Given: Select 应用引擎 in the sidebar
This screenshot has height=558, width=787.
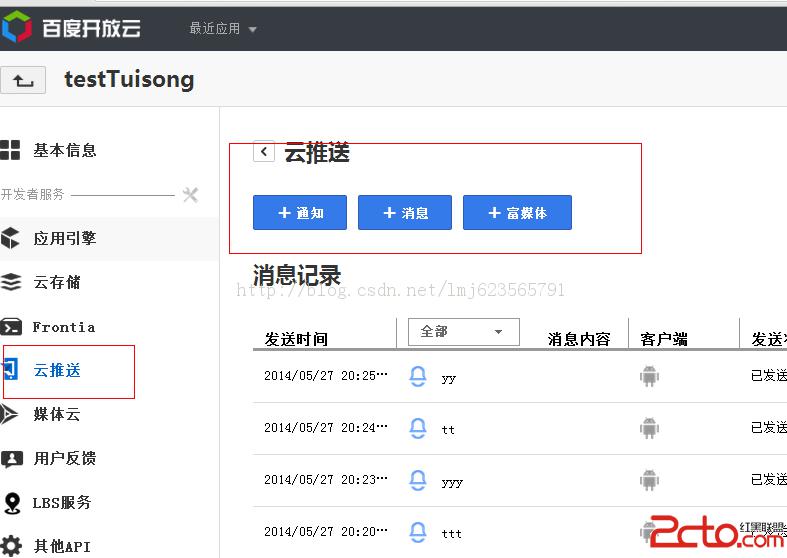Looking at the screenshot, I should click(x=65, y=238).
